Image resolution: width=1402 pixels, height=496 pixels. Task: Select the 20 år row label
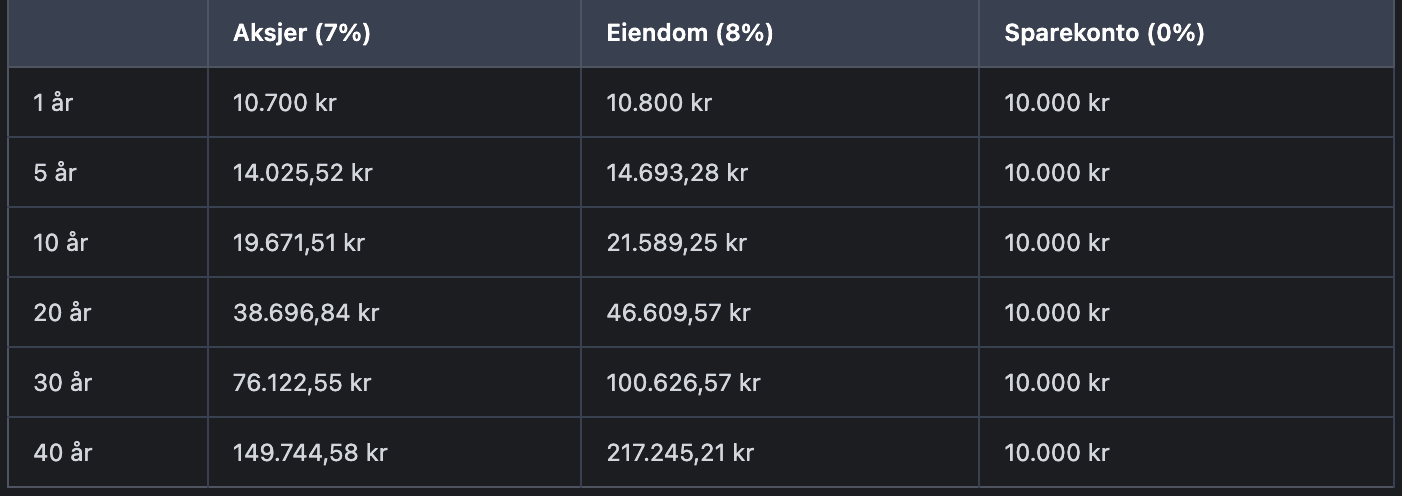62,312
